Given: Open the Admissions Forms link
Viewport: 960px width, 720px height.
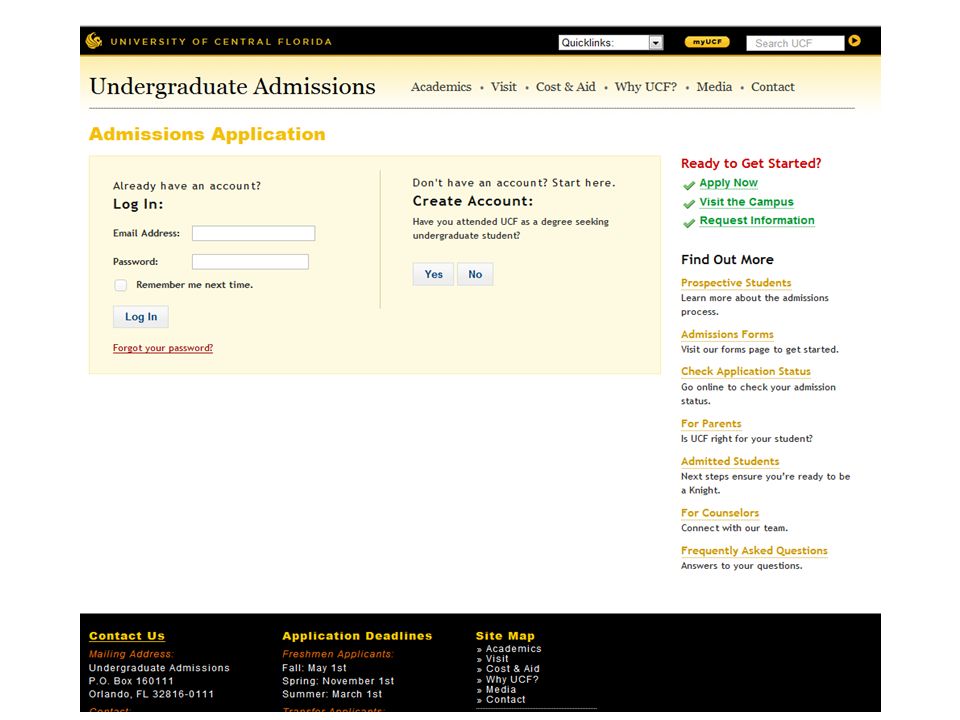Looking at the screenshot, I should click(727, 334).
